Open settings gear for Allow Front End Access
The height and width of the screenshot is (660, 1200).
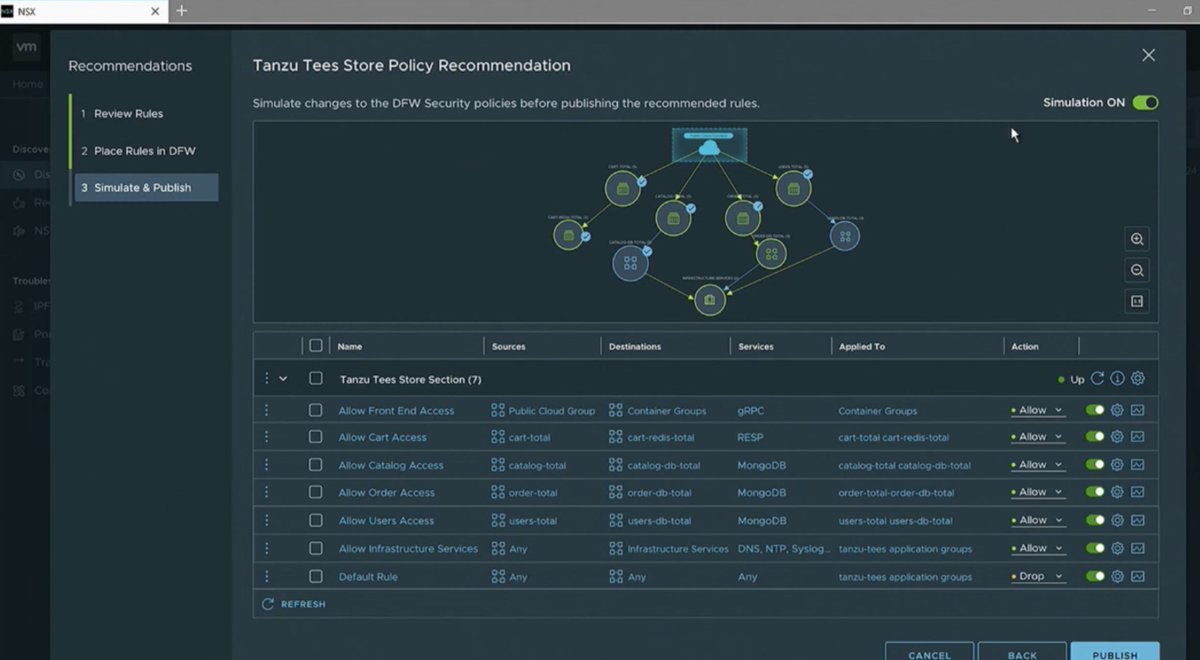tap(1117, 410)
